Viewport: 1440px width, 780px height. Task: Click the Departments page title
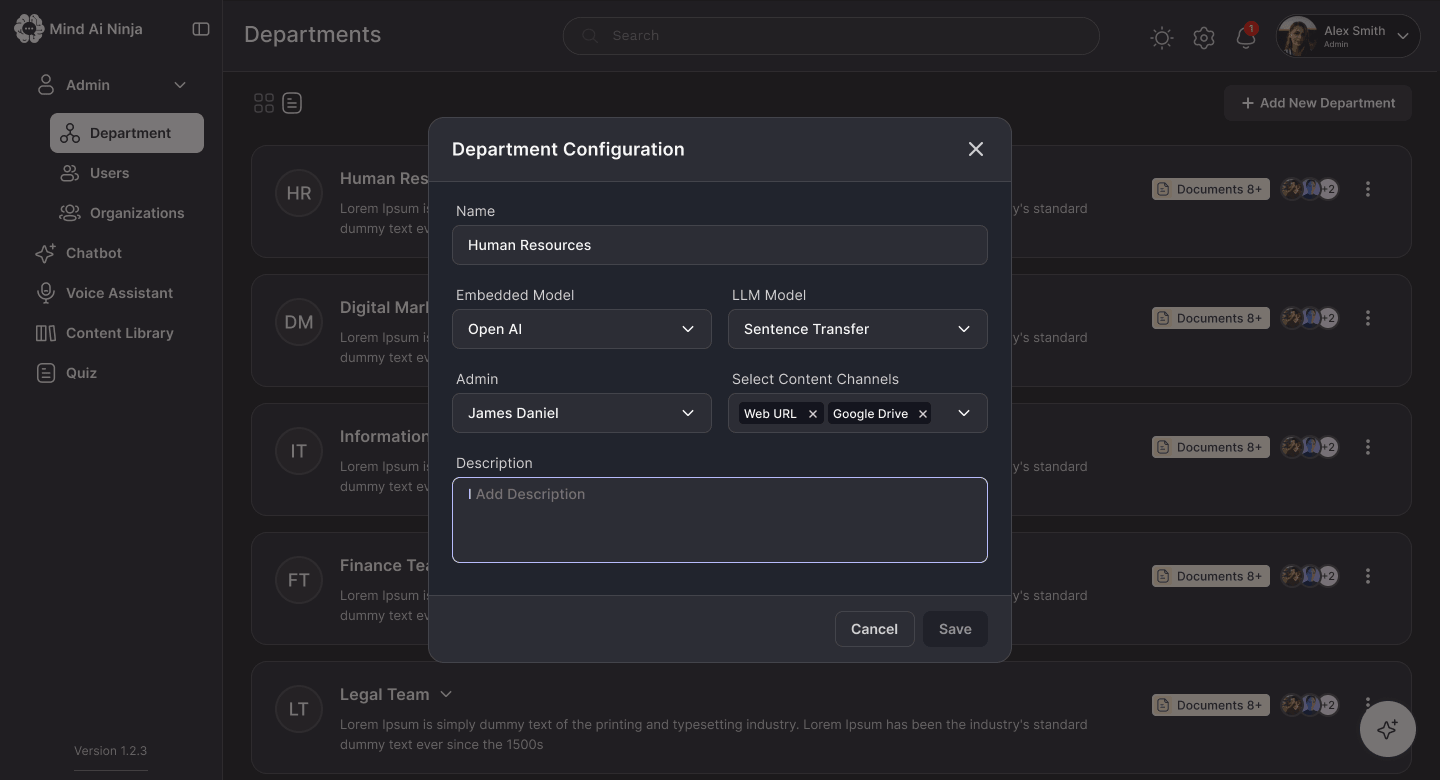click(x=313, y=35)
